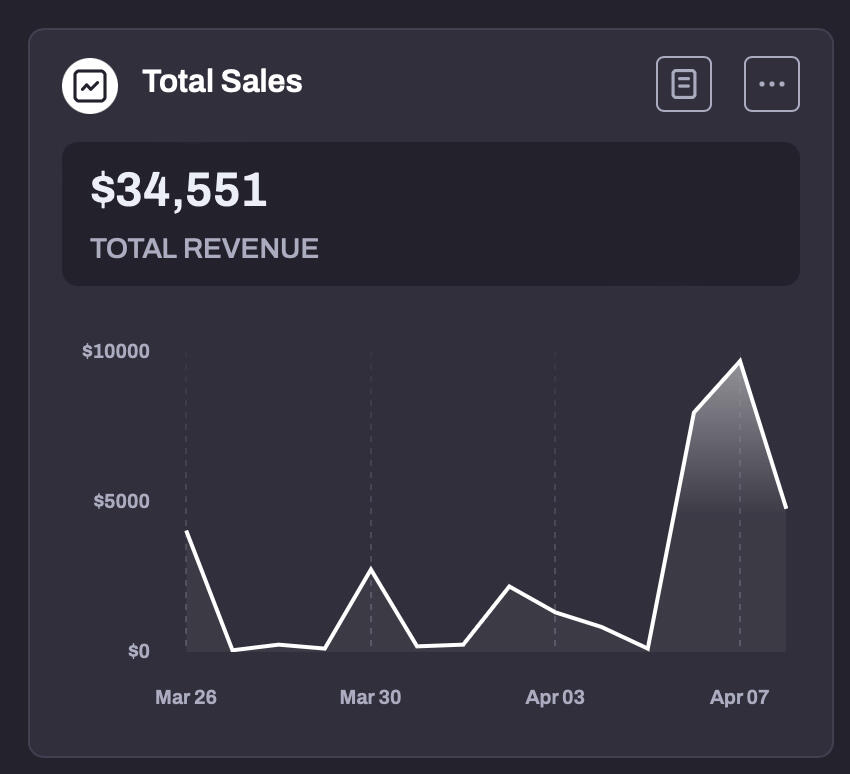Click the TOTAL REVENUE label
Image resolution: width=850 pixels, height=774 pixels.
coord(204,248)
